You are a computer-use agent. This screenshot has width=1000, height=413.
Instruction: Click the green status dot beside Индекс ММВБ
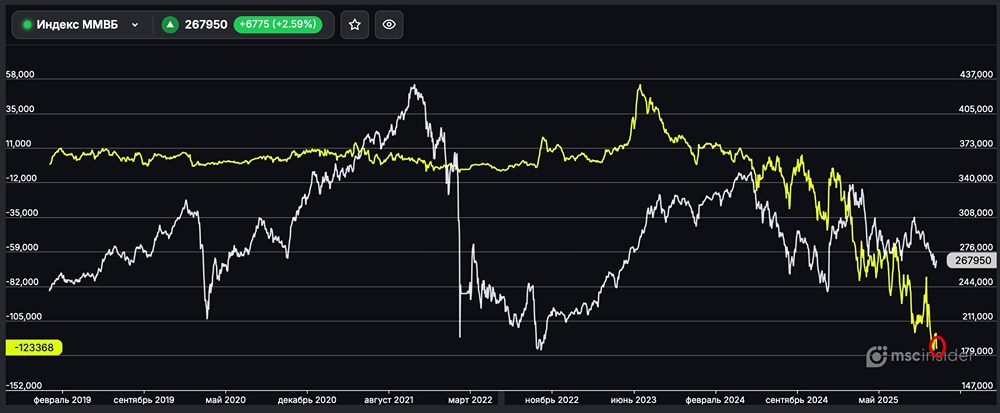point(27,25)
